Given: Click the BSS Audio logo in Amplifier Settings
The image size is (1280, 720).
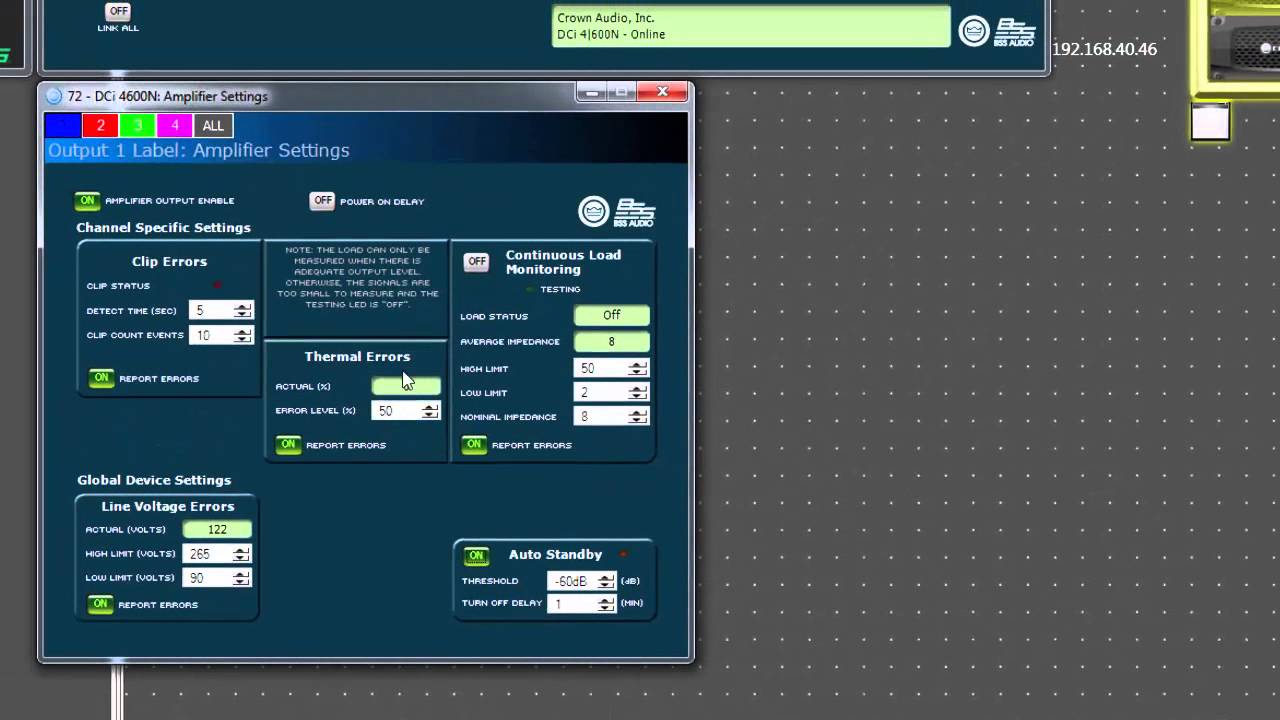Looking at the screenshot, I should [635, 211].
